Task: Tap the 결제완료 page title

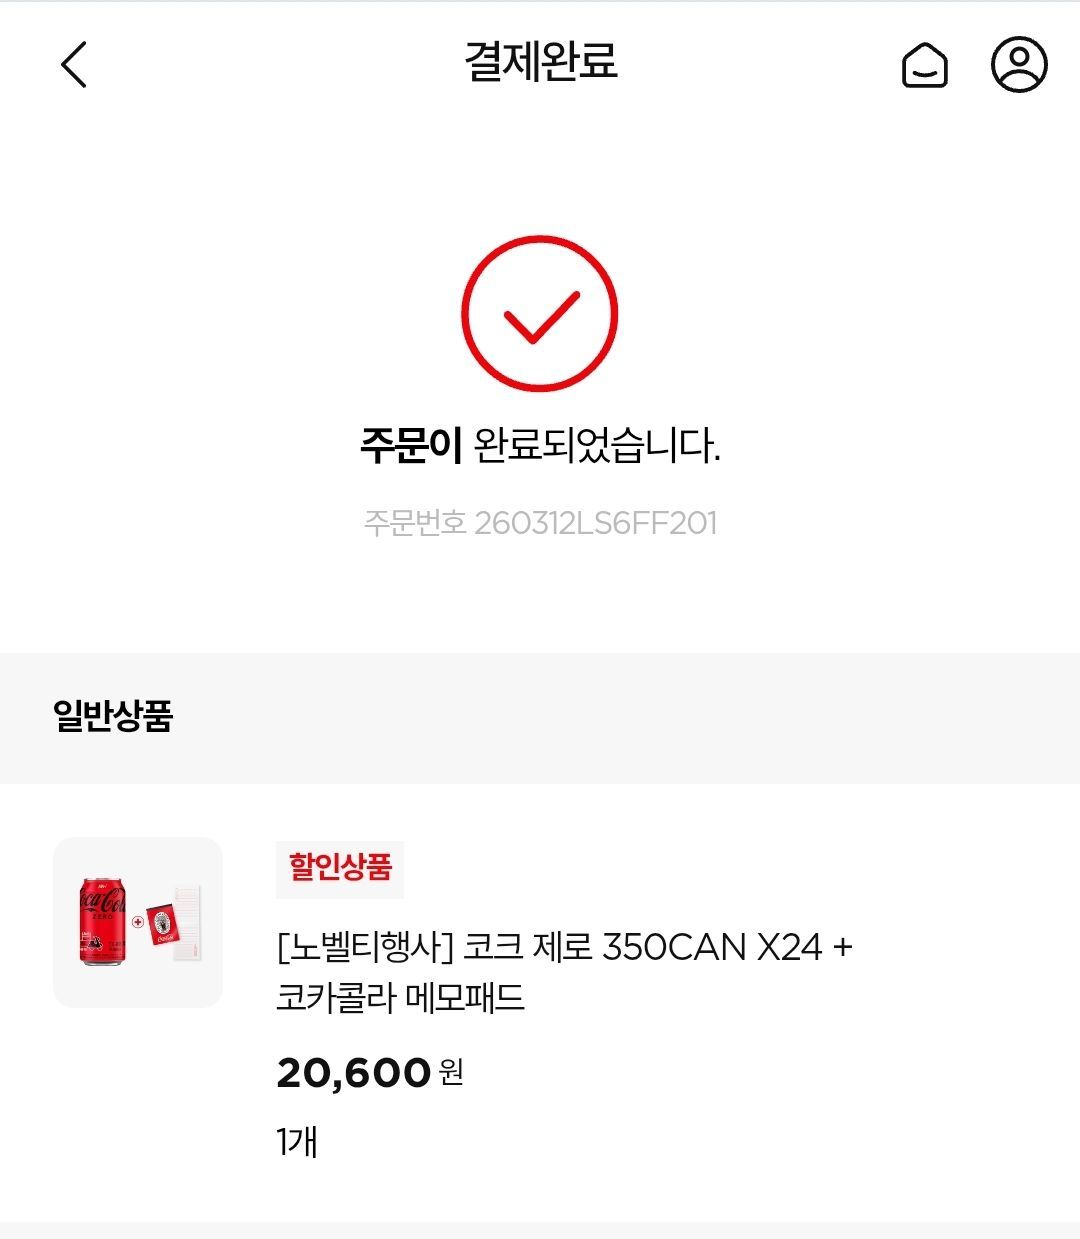Action: point(540,62)
